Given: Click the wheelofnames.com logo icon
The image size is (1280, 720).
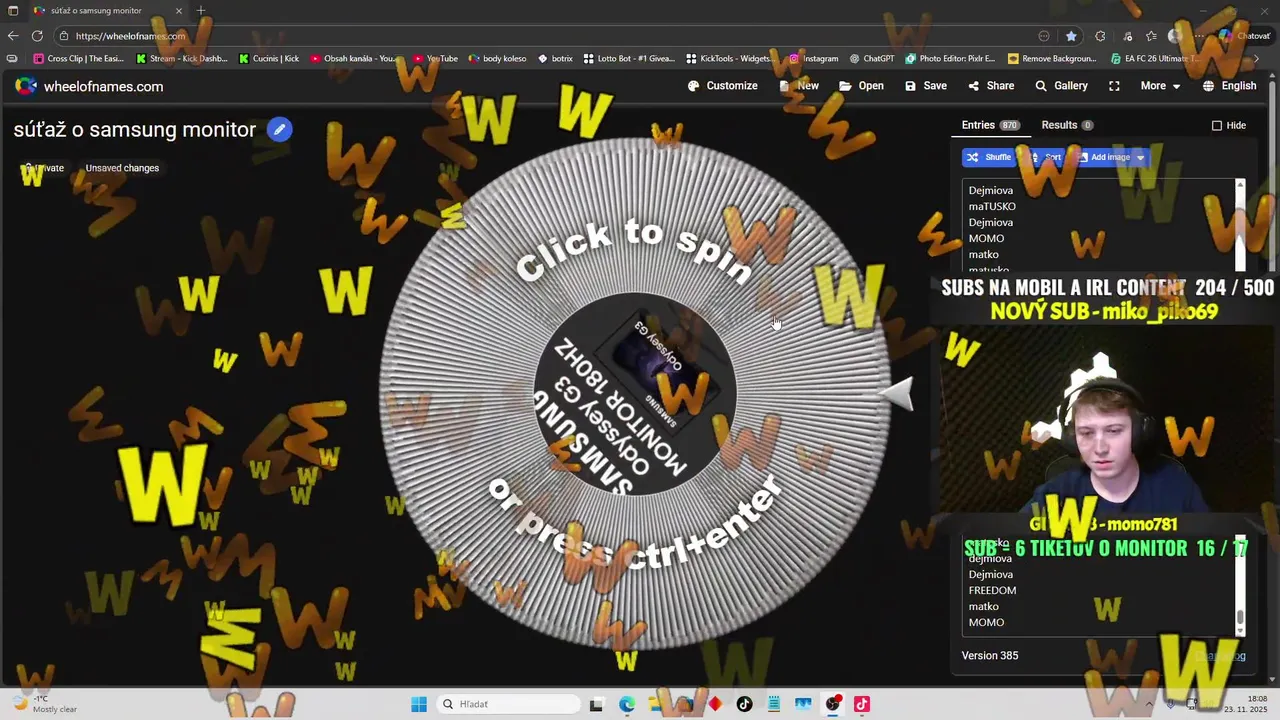Looking at the screenshot, I should click(x=26, y=86).
